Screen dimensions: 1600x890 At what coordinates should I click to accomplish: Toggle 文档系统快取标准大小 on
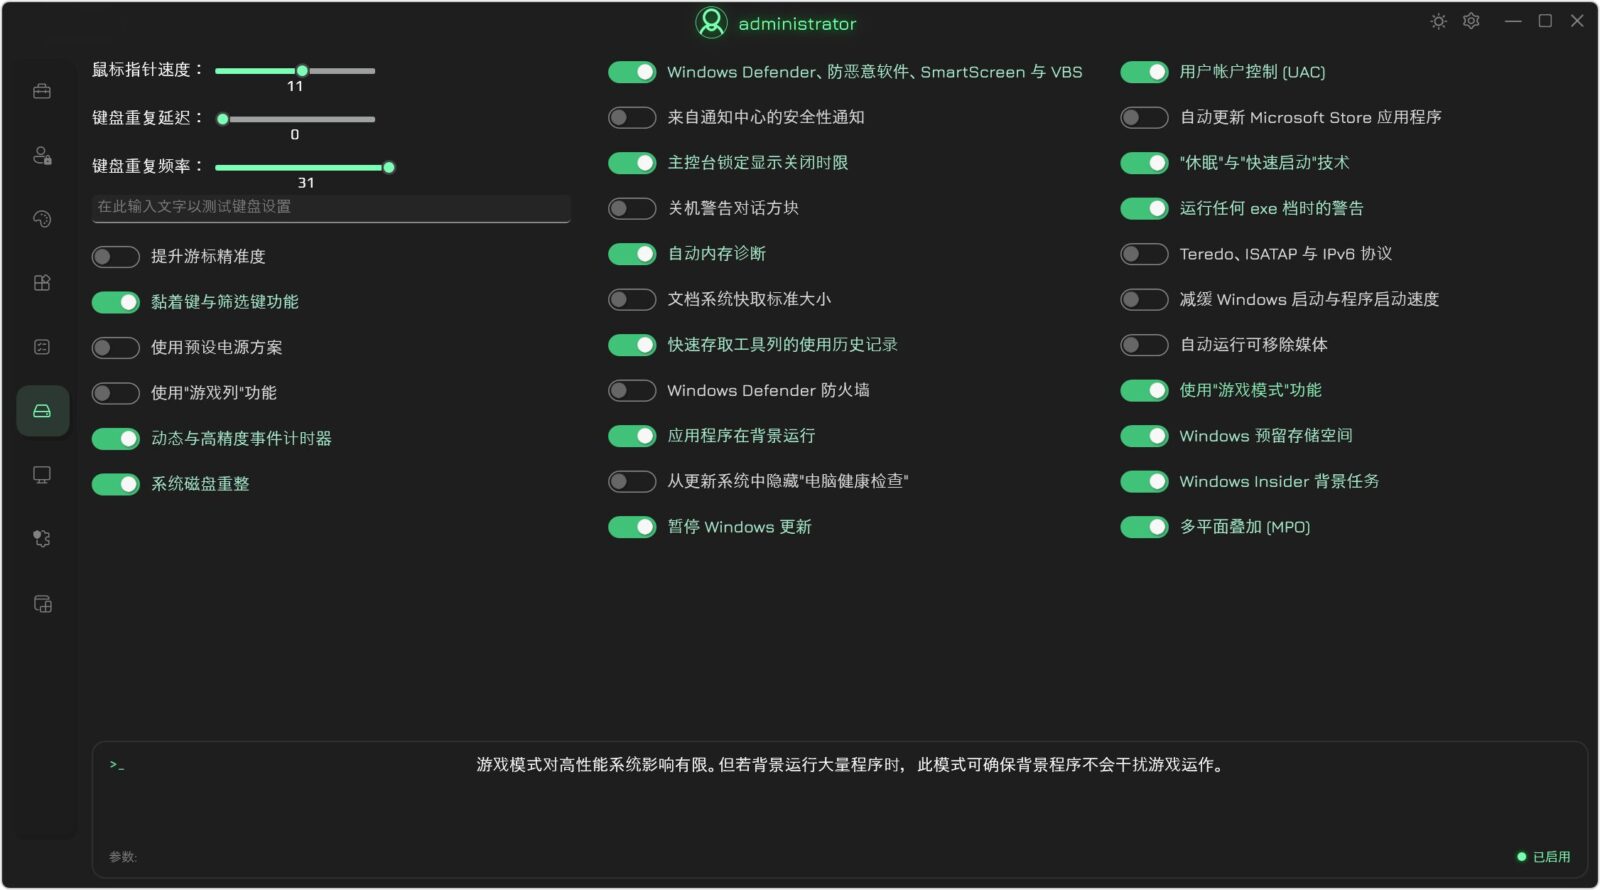[x=632, y=299]
